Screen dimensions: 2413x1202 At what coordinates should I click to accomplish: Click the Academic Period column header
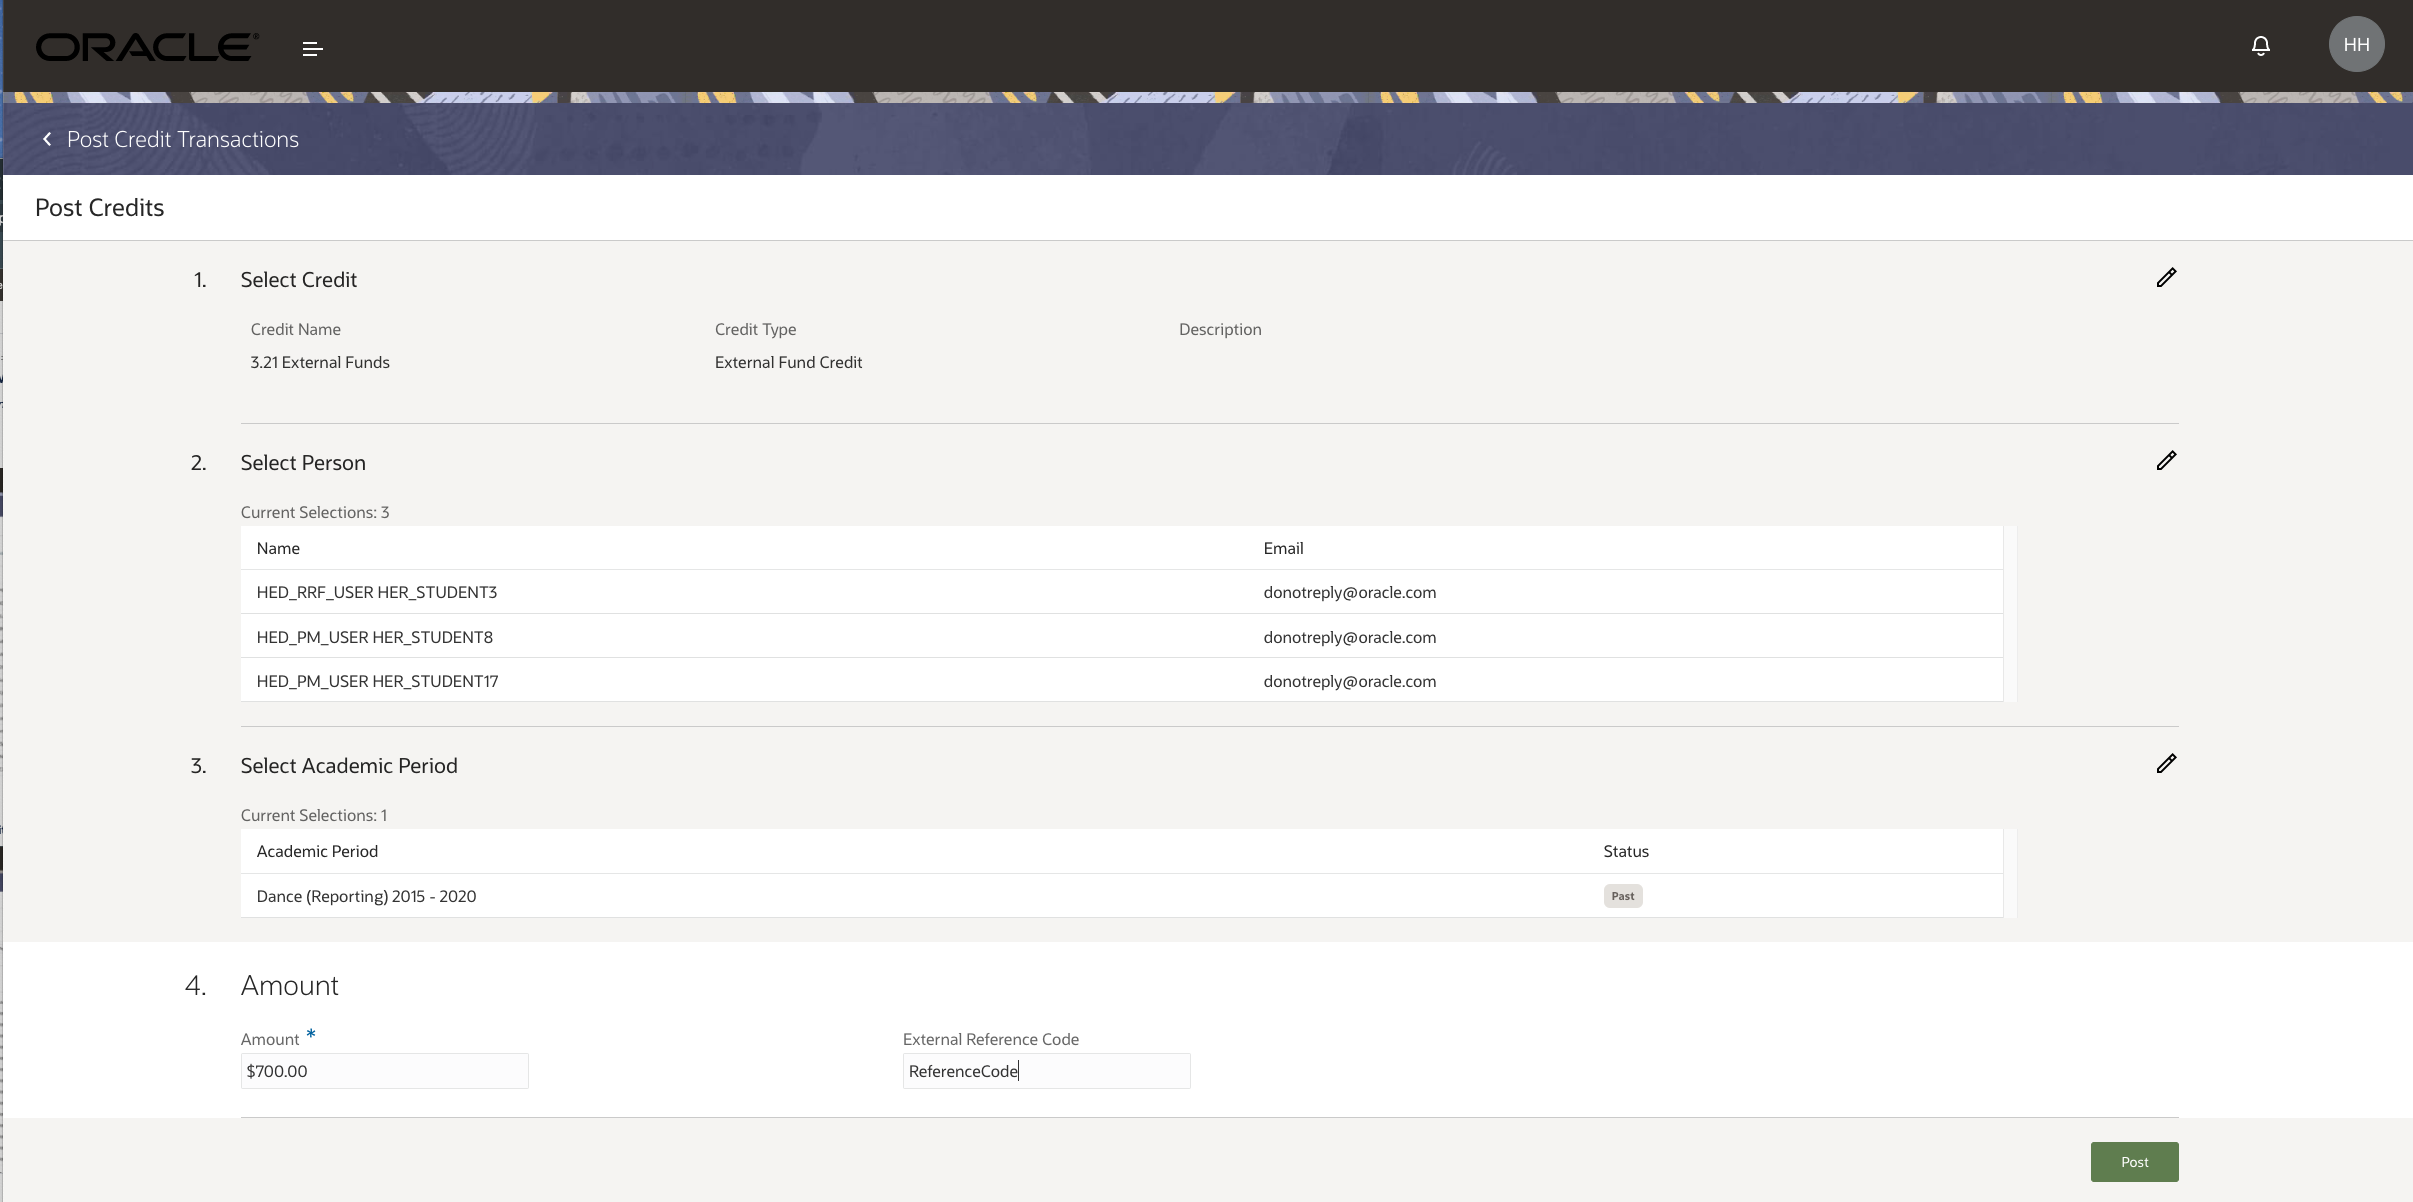click(x=317, y=851)
